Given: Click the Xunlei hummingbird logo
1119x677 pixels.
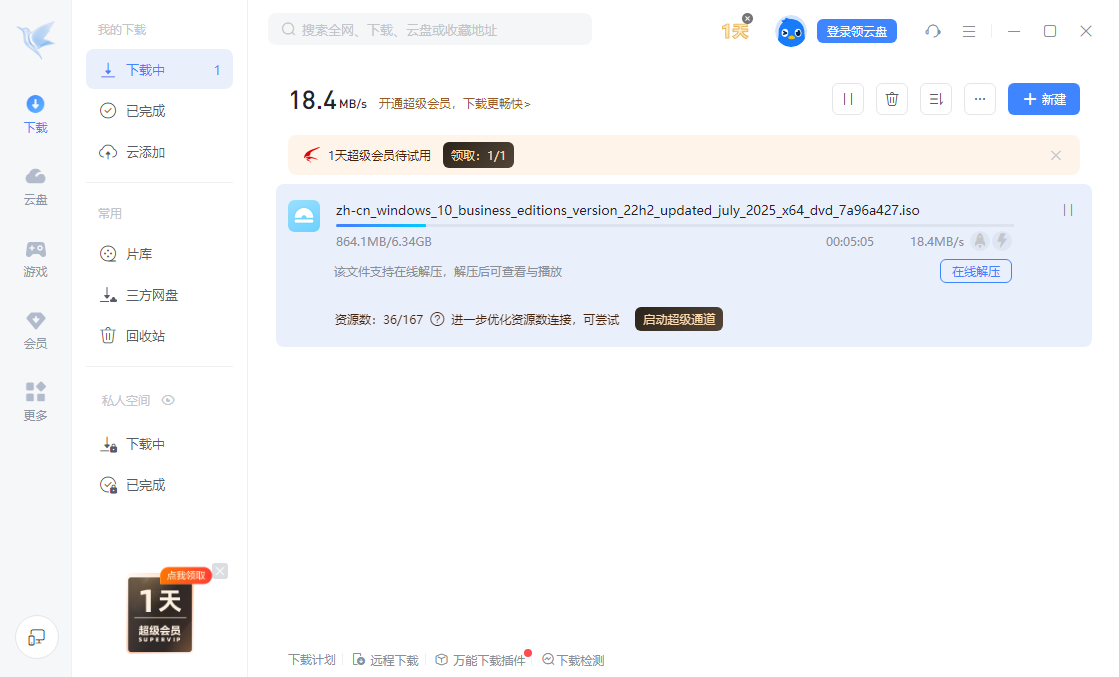Looking at the screenshot, I should click(36, 39).
